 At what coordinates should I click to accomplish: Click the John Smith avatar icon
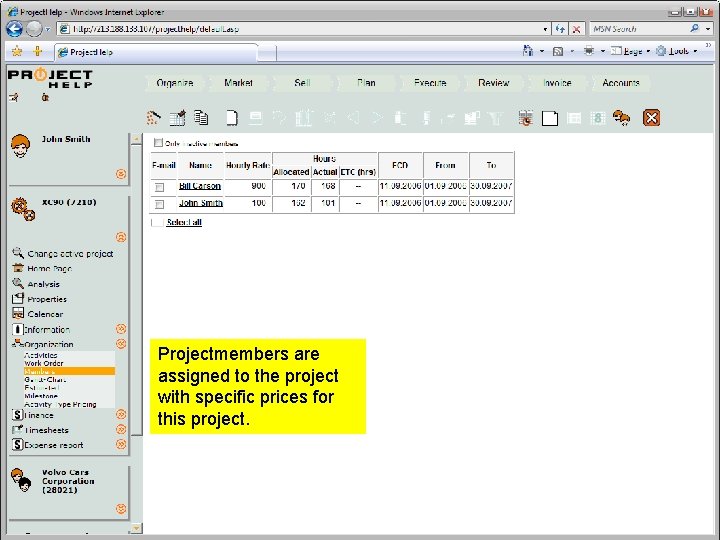[21, 146]
